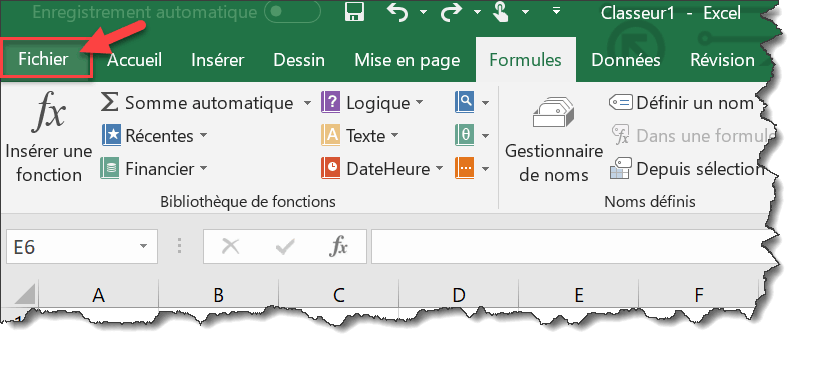
Task: Click Depuis sélection button
Action: pyautogui.click(x=687, y=169)
